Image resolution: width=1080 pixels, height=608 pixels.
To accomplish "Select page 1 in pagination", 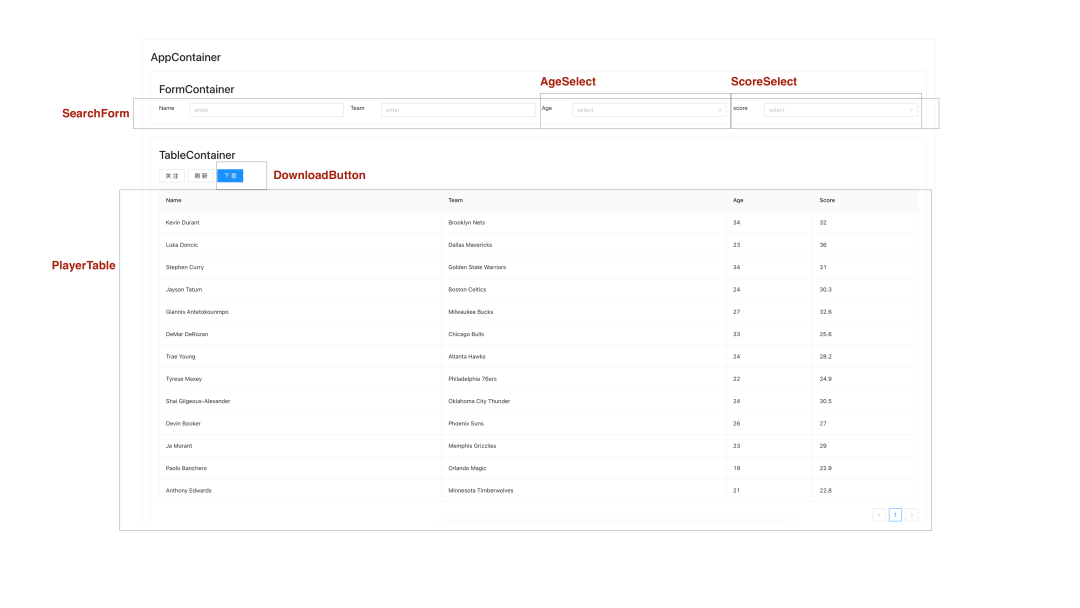I will [895, 515].
